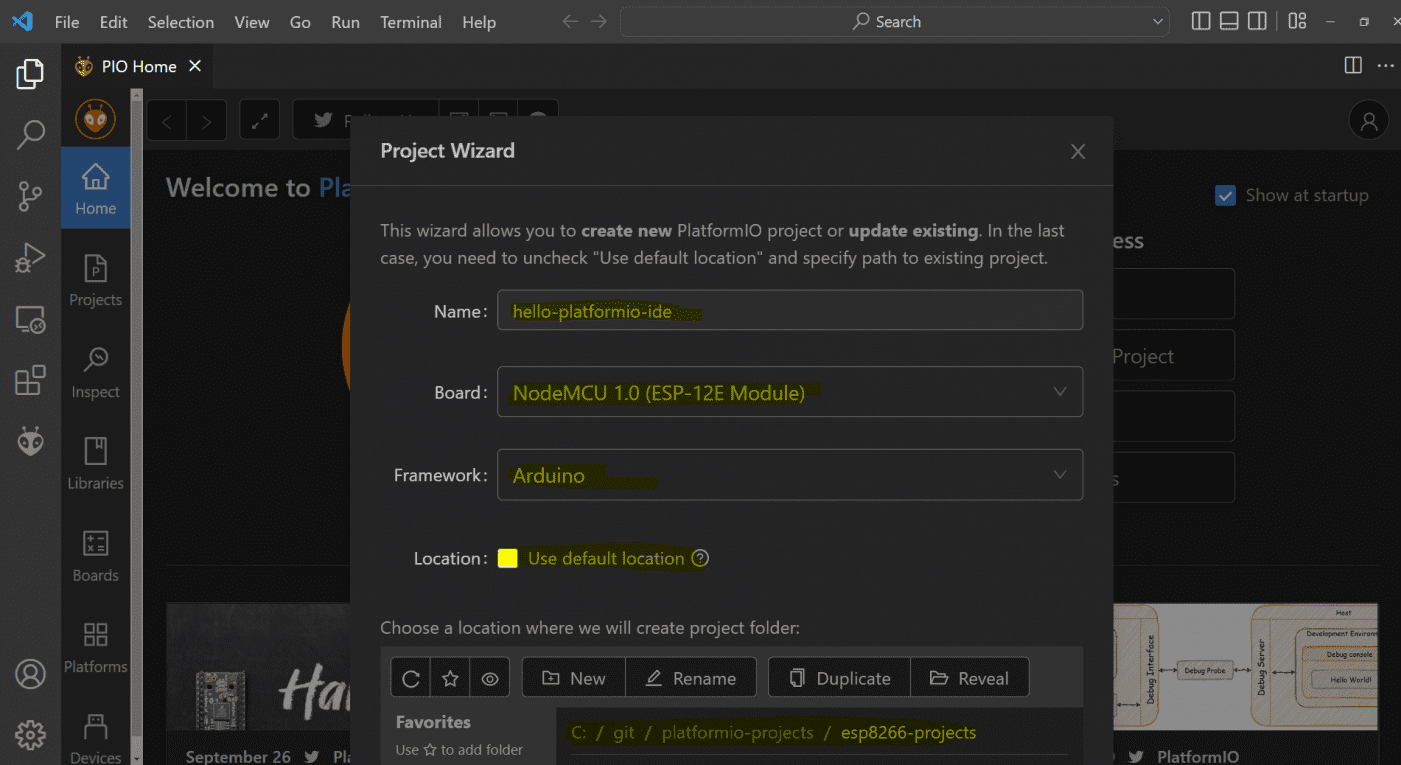Open PIO Inspect section
The width and height of the screenshot is (1401, 765).
[x=96, y=372]
